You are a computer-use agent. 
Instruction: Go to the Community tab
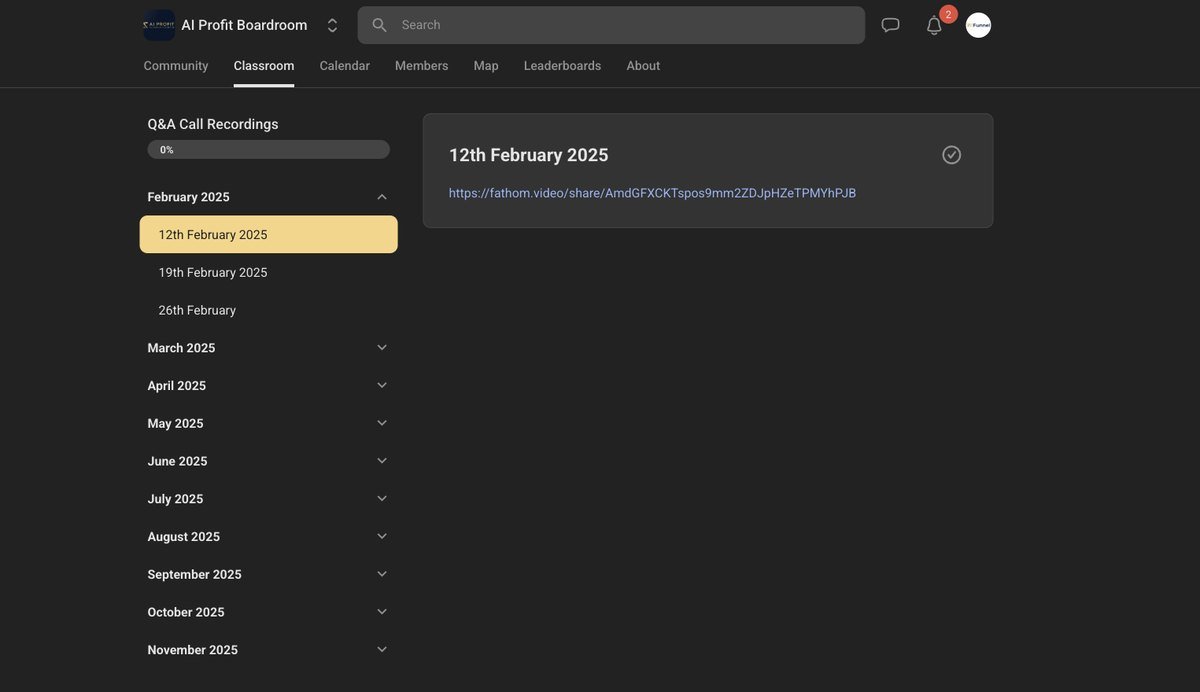(x=176, y=66)
